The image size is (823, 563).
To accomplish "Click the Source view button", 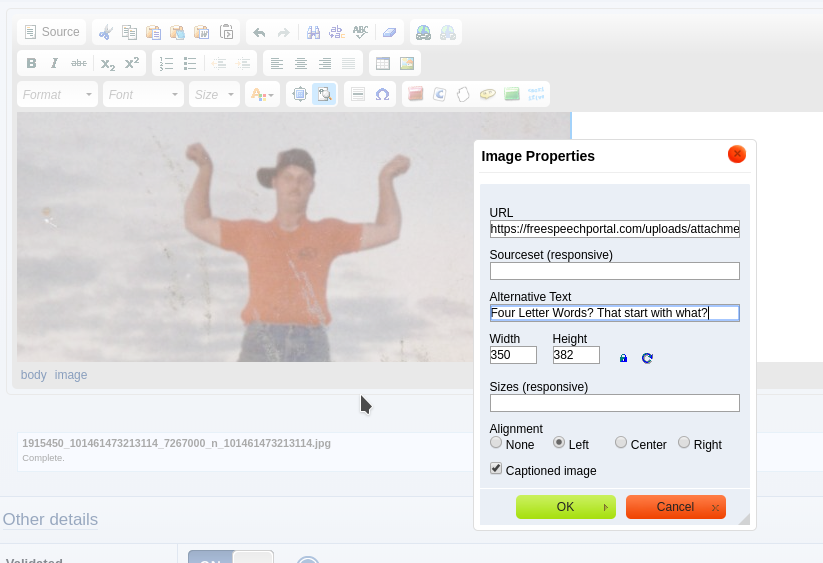I will pos(52,32).
